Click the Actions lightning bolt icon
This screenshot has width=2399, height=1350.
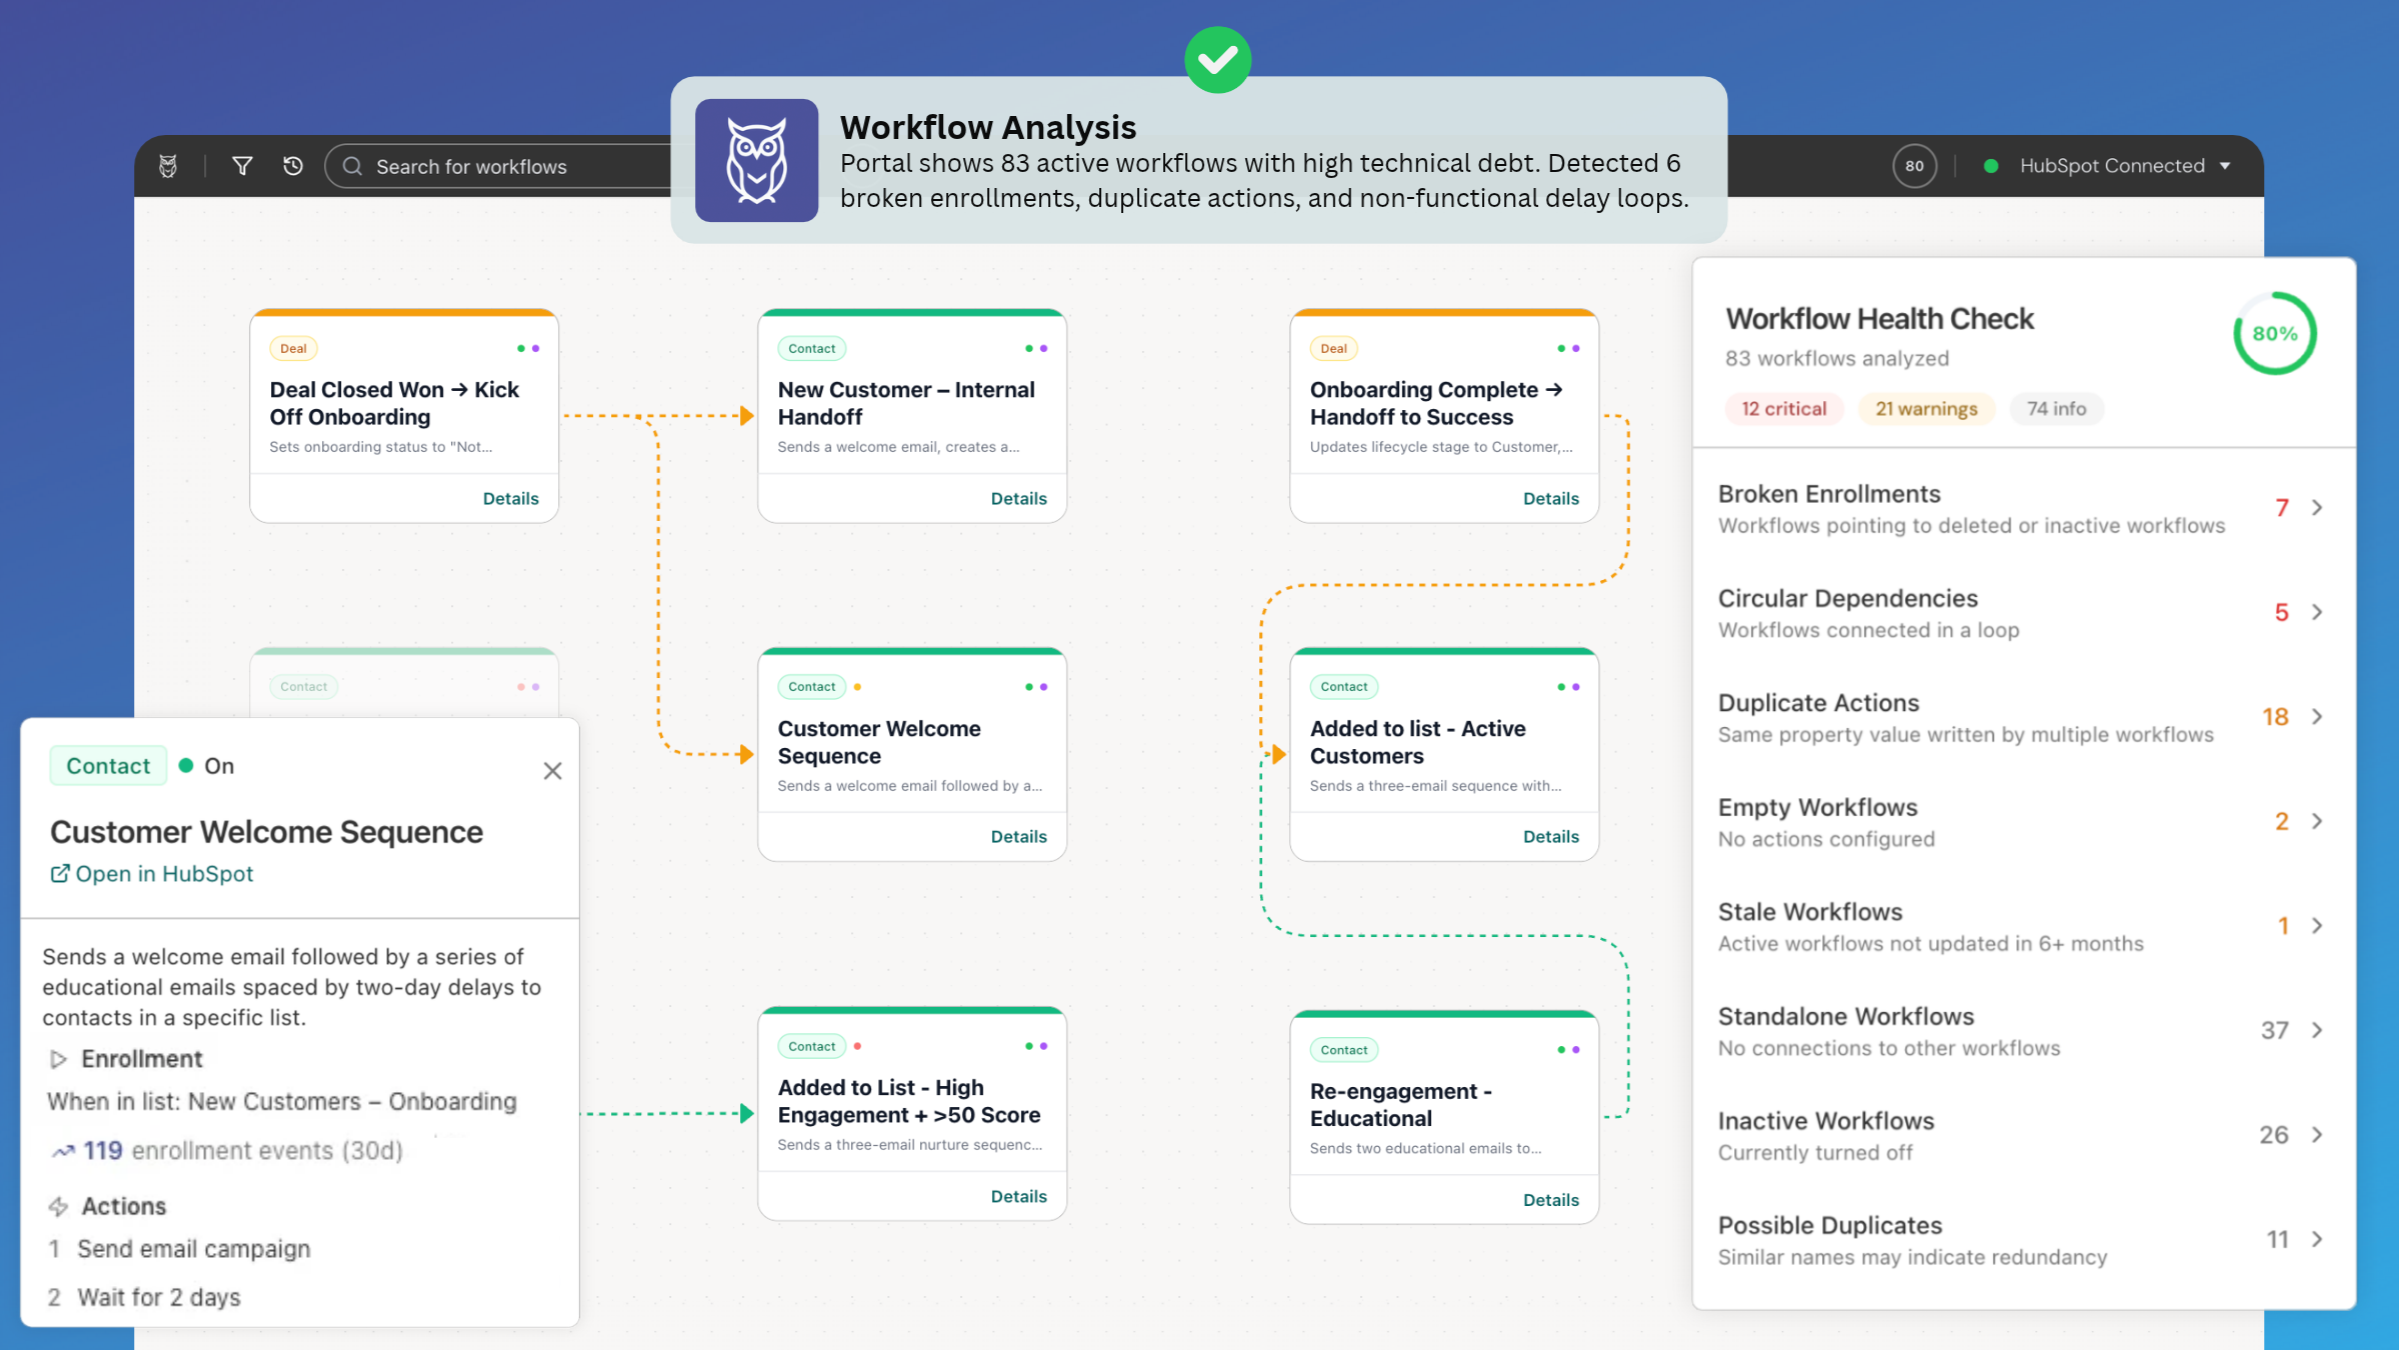pos(58,1206)
